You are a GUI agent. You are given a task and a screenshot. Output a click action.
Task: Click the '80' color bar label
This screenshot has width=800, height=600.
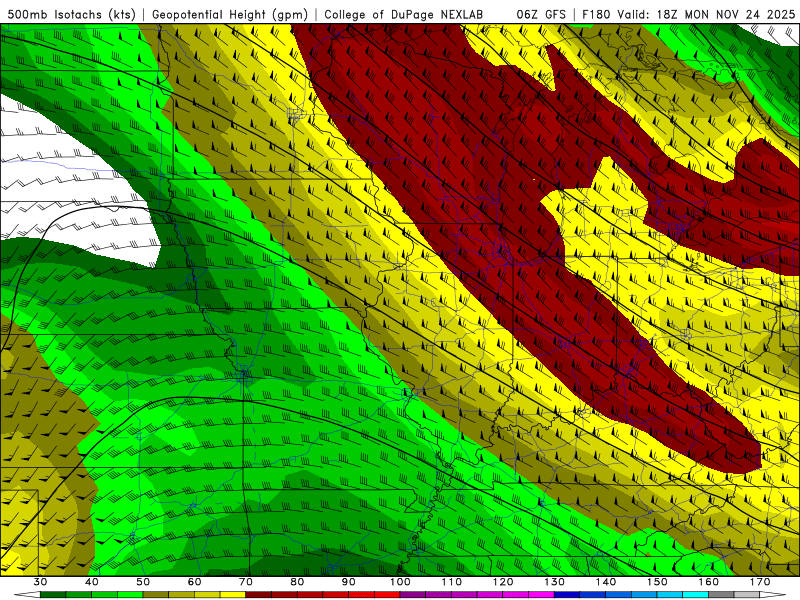click(x=297, y=582)
